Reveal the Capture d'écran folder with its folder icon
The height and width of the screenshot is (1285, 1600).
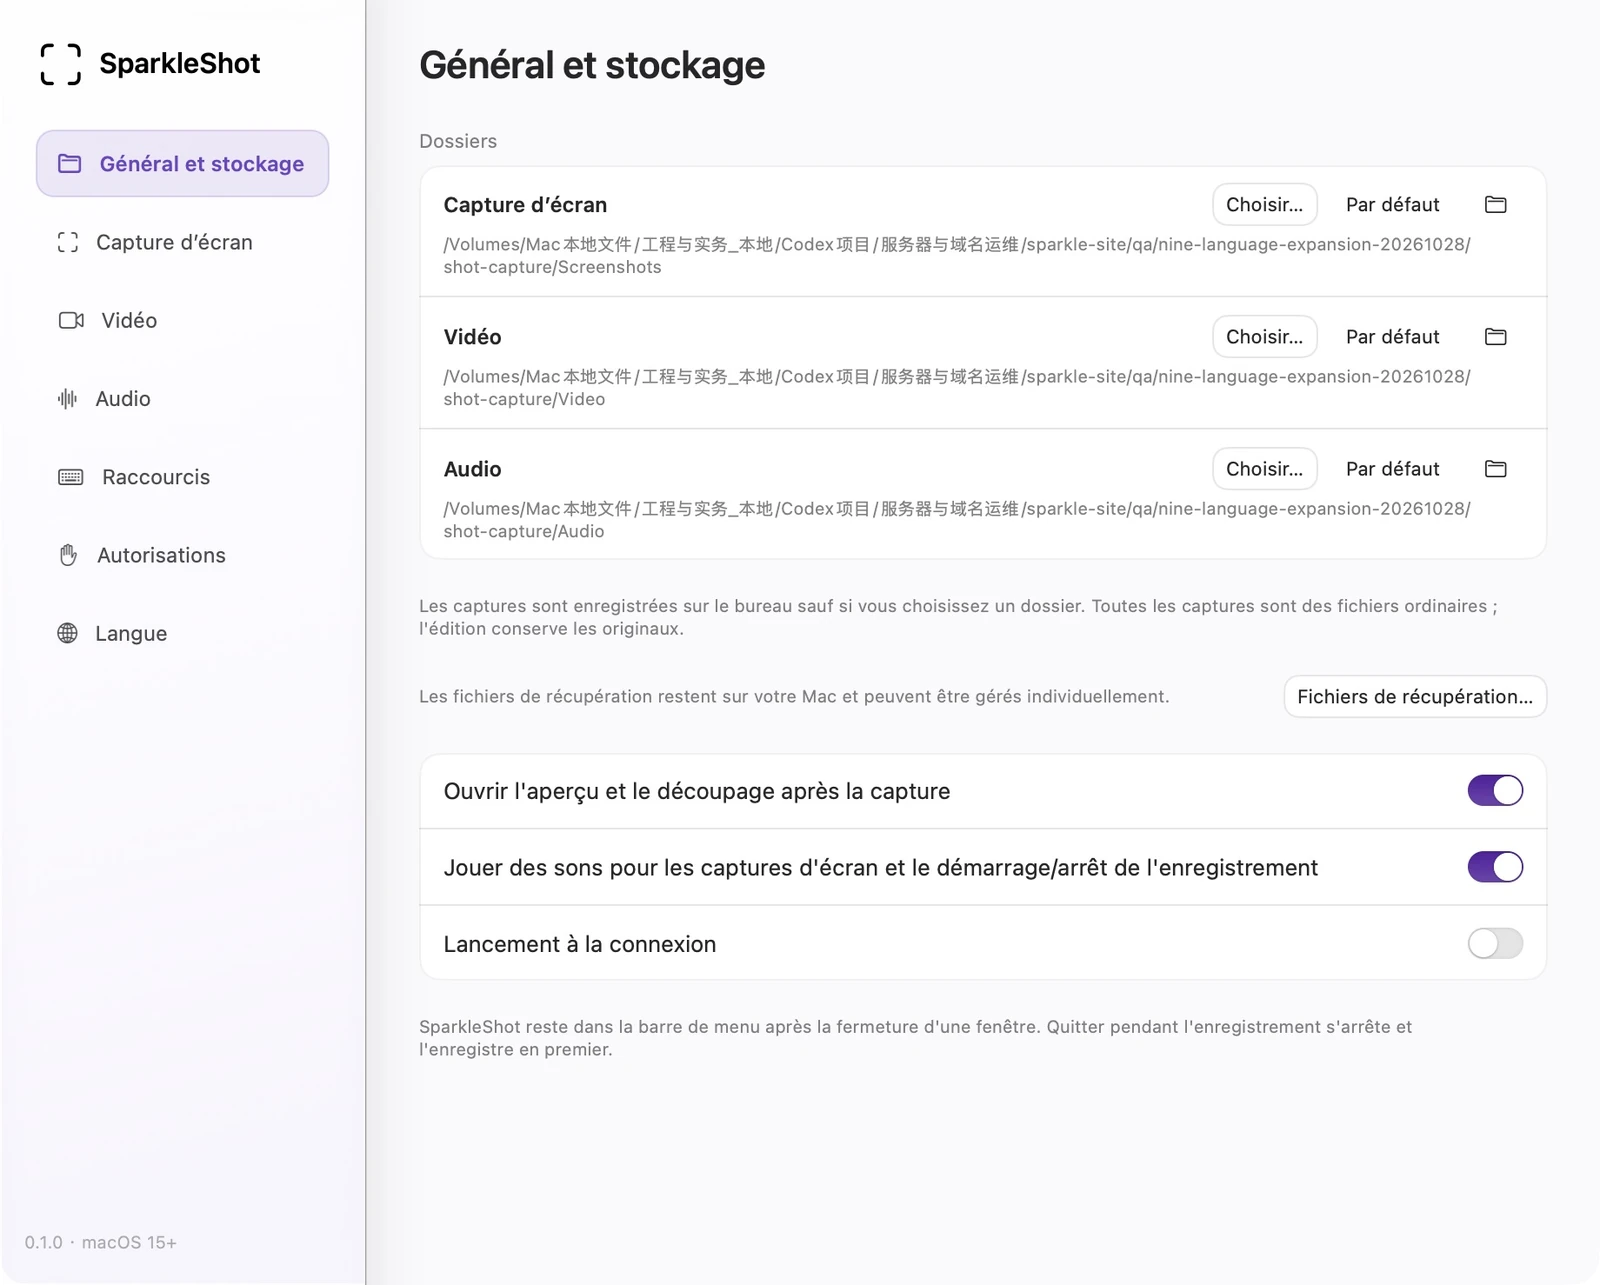point(1496,204)
